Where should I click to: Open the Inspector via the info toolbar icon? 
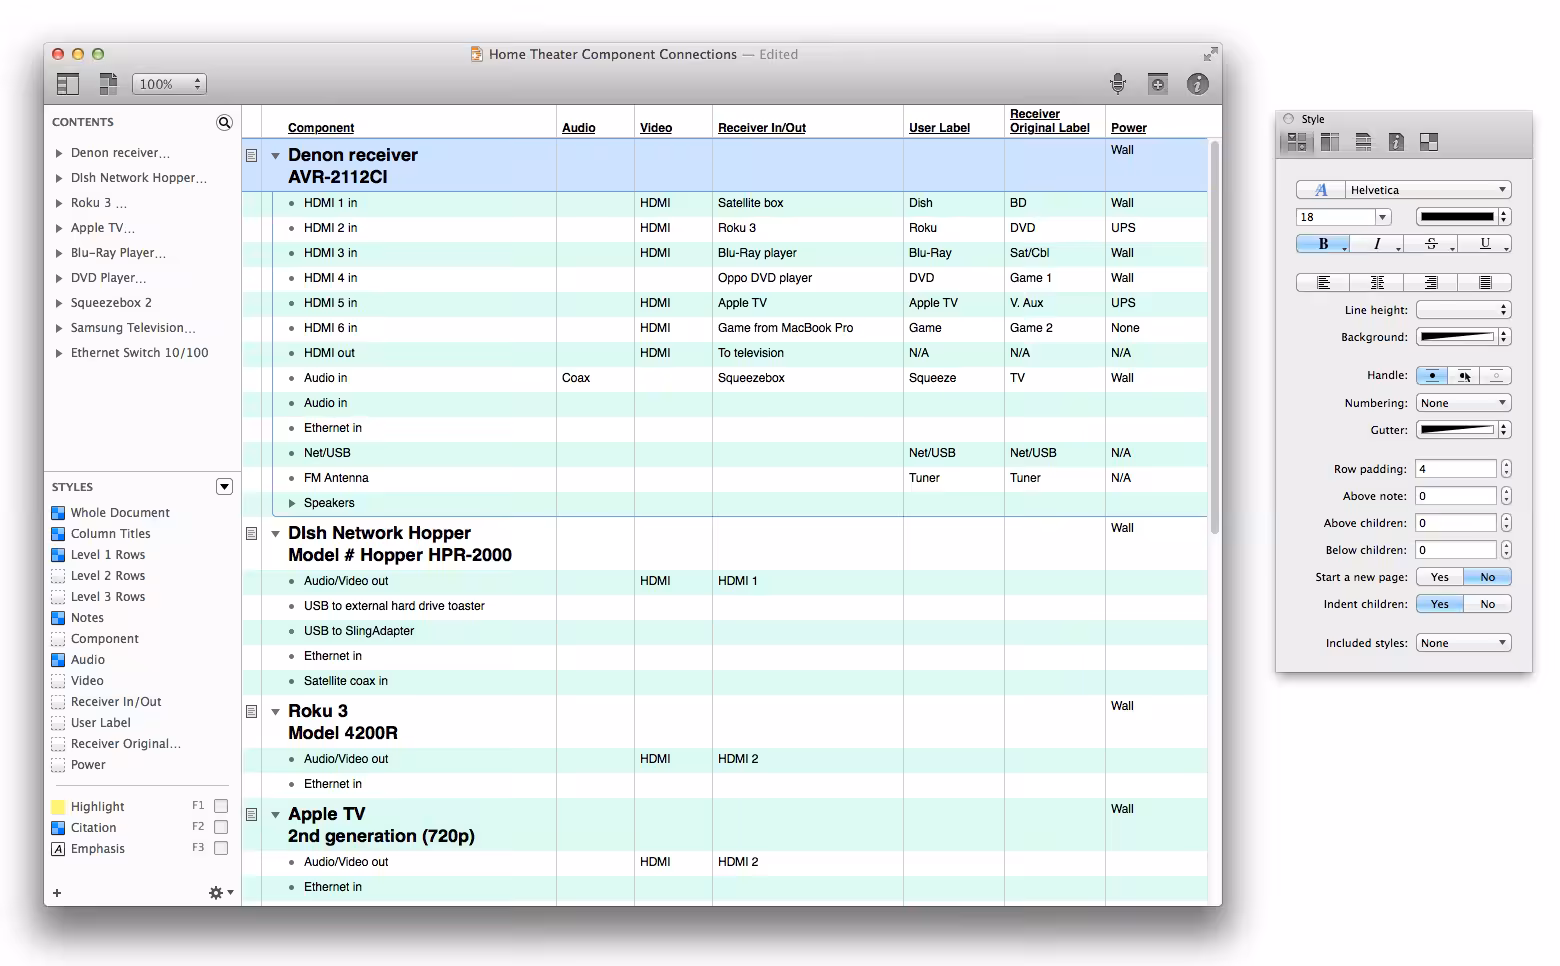click(1197, 84)
